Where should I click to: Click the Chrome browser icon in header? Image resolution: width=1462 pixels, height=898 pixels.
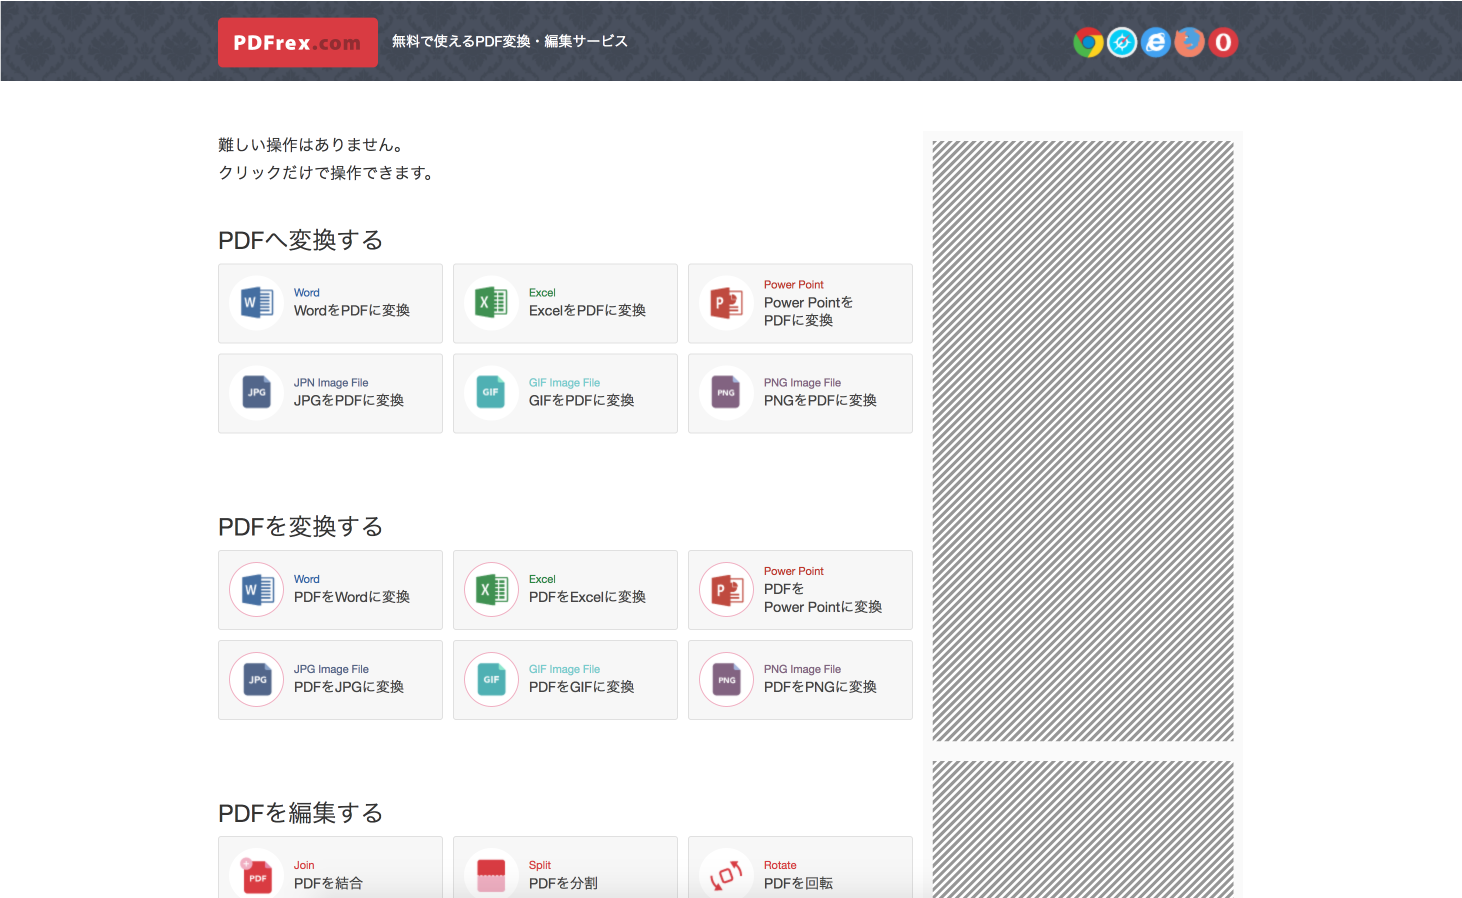1087,42
